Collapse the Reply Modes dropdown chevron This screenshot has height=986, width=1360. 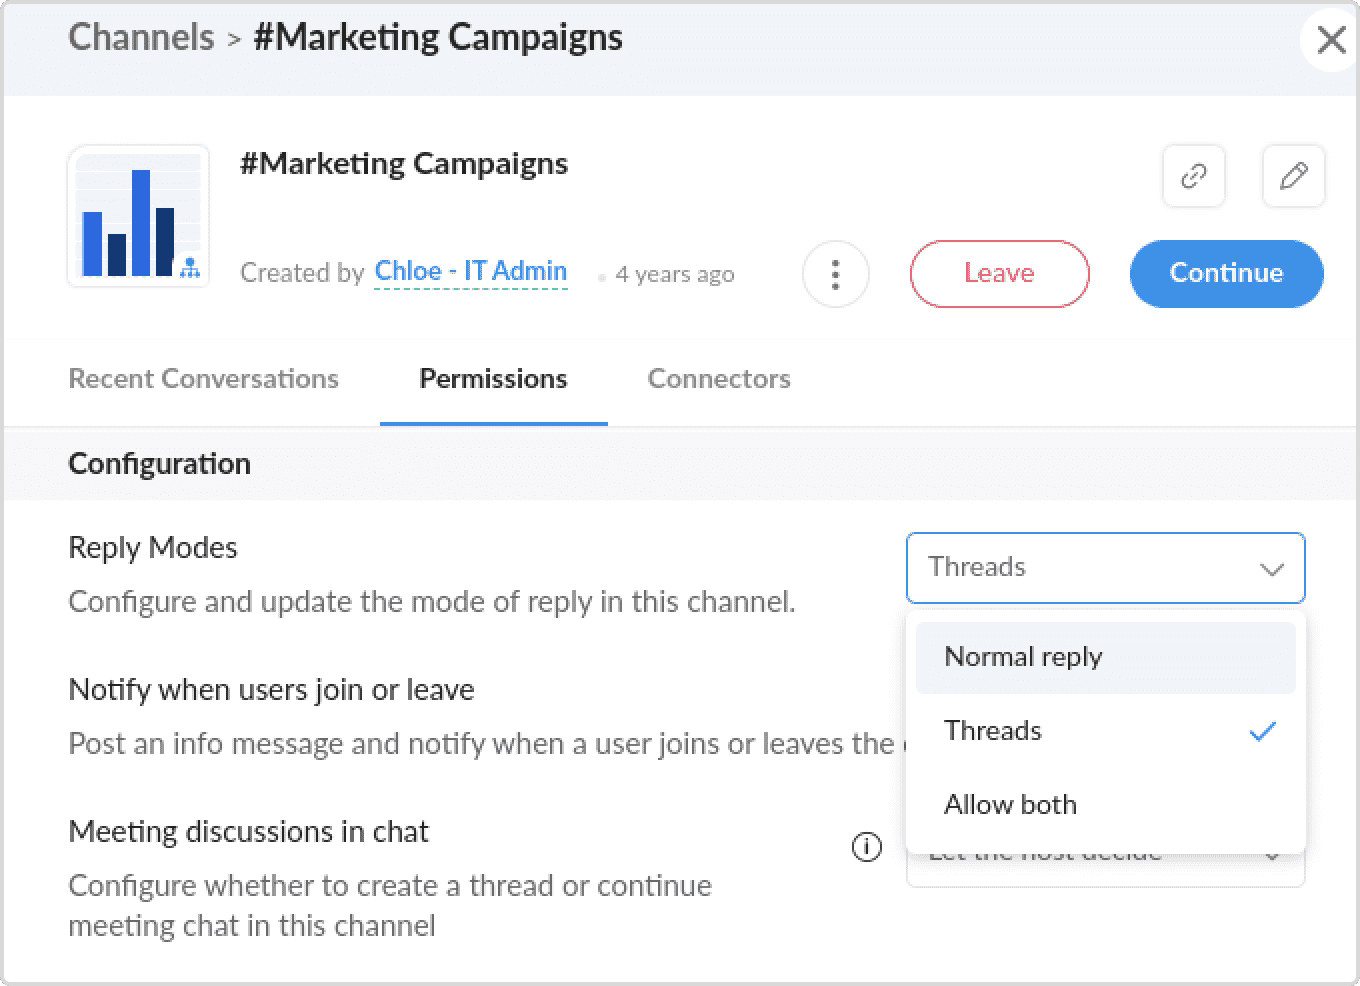coord(1271,569)
